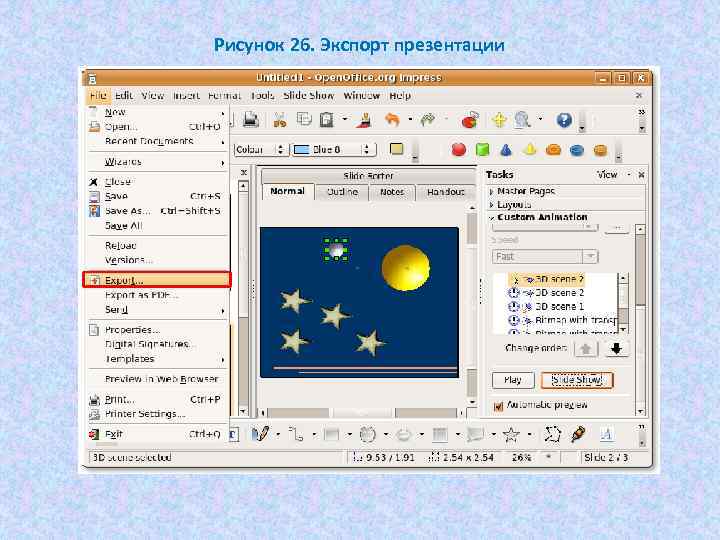Screen dimensions: 720x540
Task: Choose Export... from the File menu
Action: [157, 280]
